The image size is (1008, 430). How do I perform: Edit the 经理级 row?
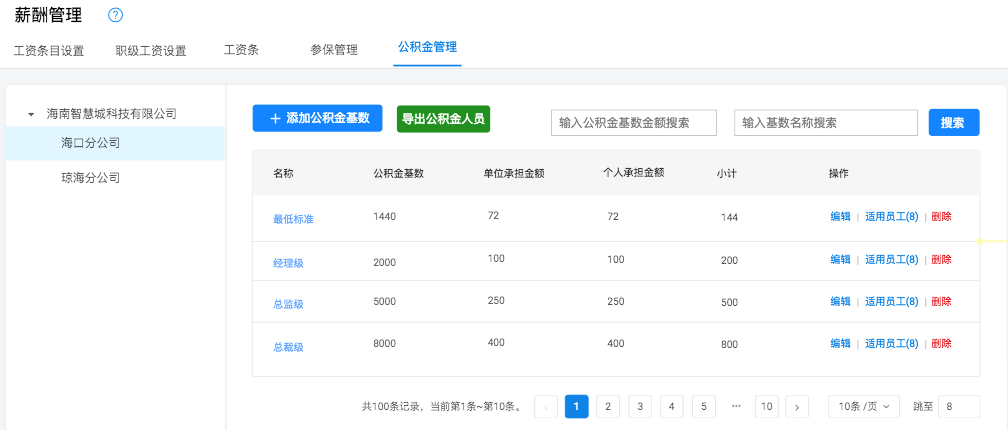pos(840,260)
